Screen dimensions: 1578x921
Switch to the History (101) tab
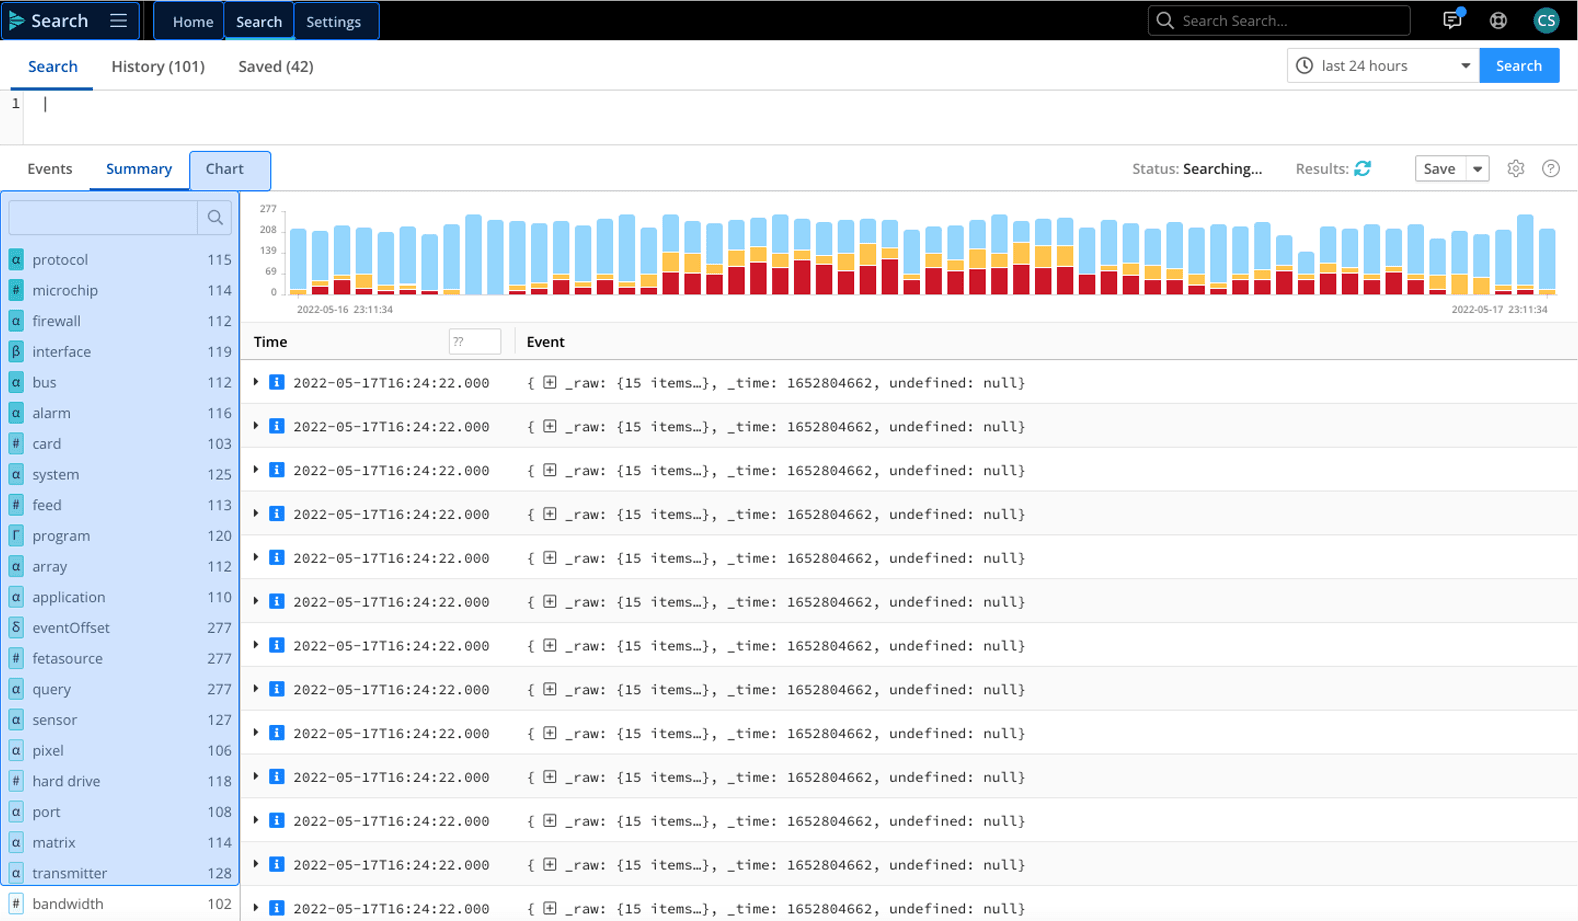tap(158, 67)
